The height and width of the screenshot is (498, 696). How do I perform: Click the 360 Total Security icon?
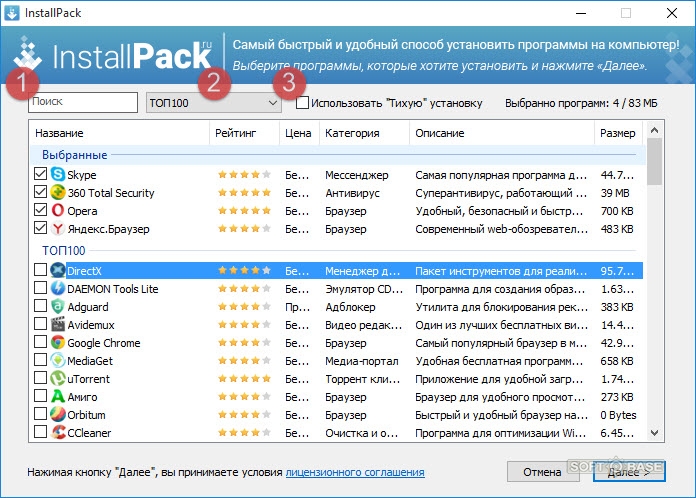click(x=58, y=192)
